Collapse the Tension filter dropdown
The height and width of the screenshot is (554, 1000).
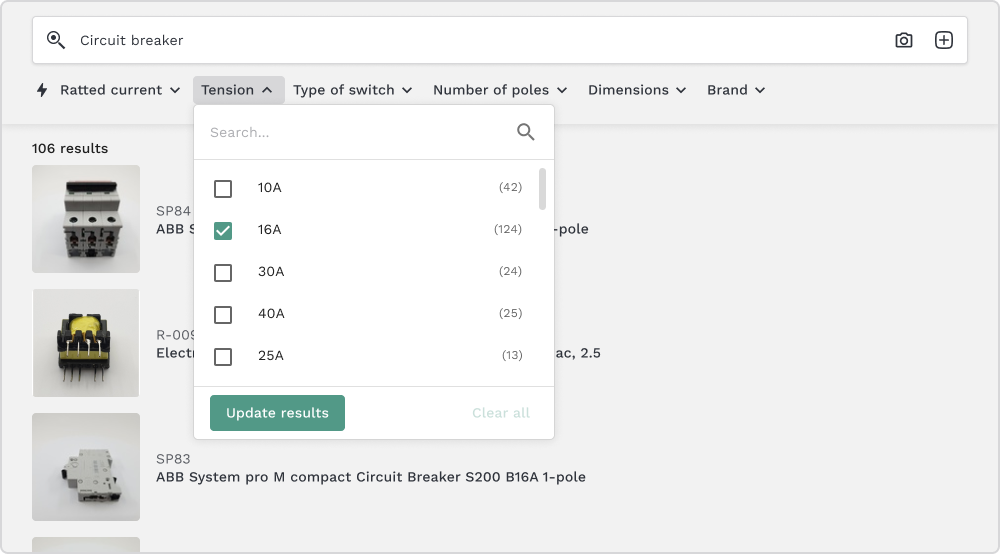(x=238, y=90)
